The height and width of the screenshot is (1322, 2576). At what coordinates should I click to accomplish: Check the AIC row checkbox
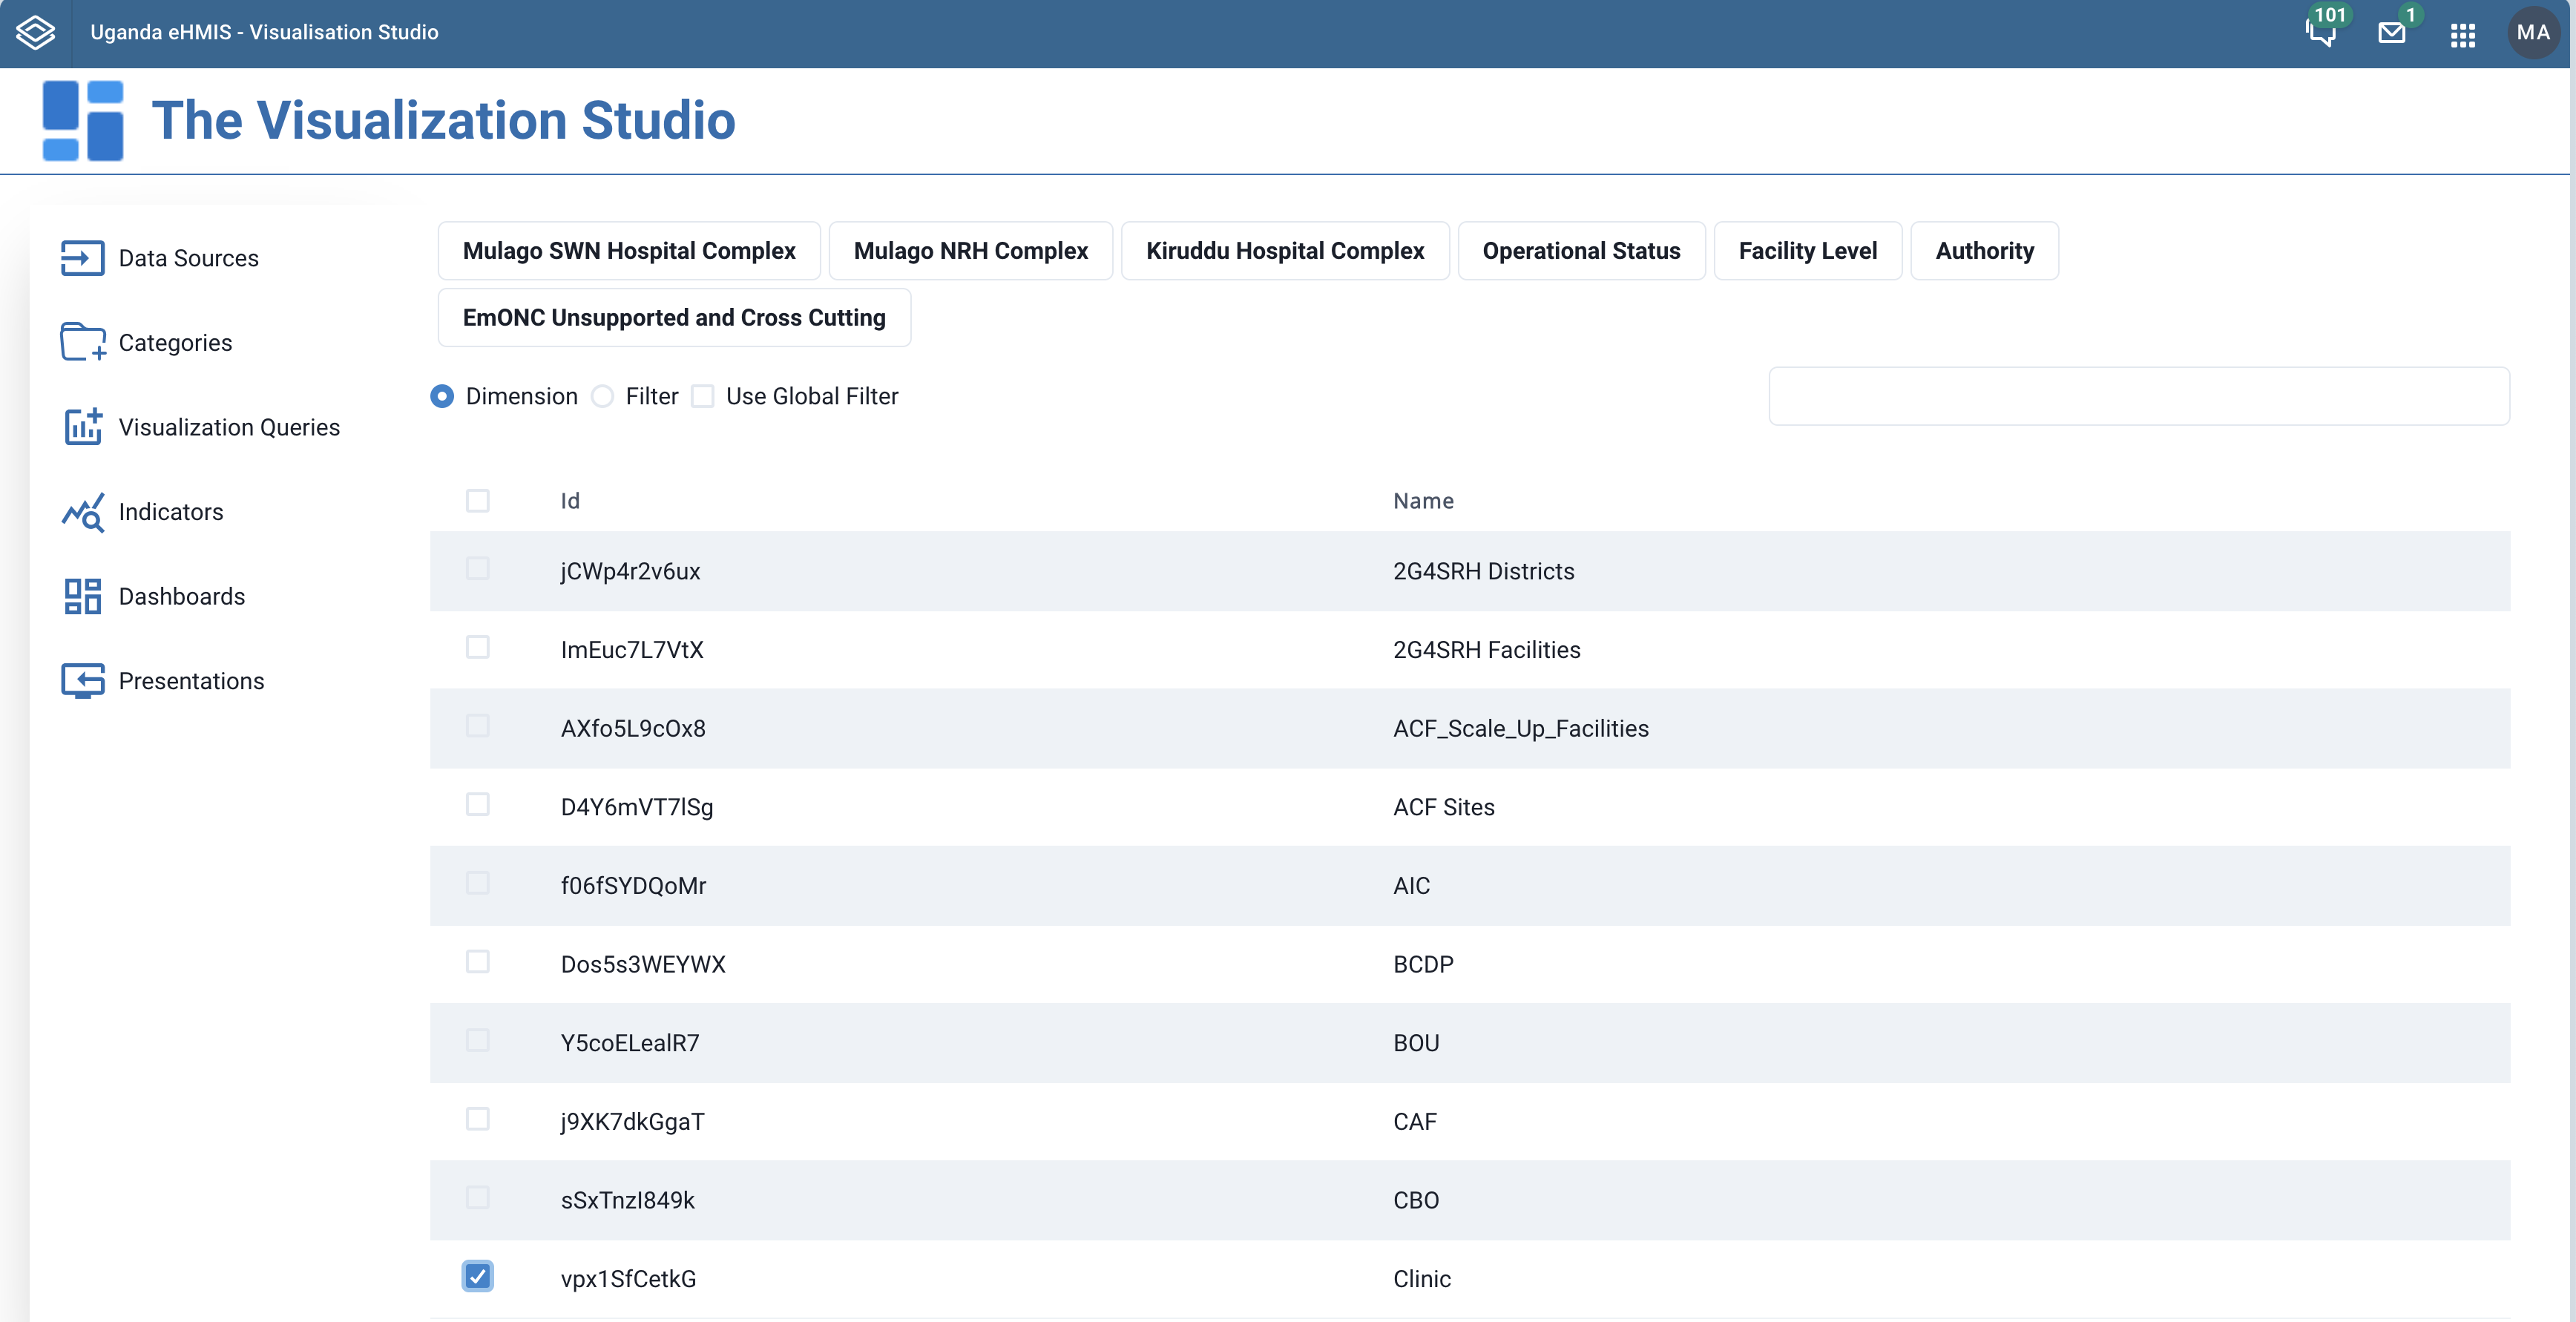coord(478,883)
